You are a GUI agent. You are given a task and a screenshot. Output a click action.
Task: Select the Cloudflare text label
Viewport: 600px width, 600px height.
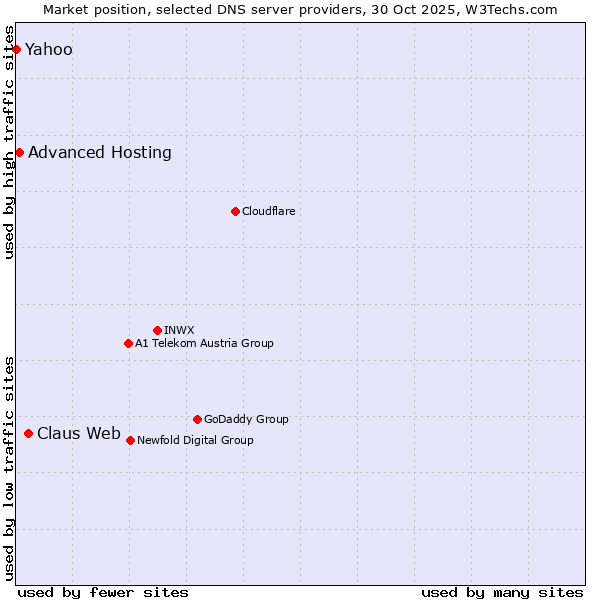268,211
